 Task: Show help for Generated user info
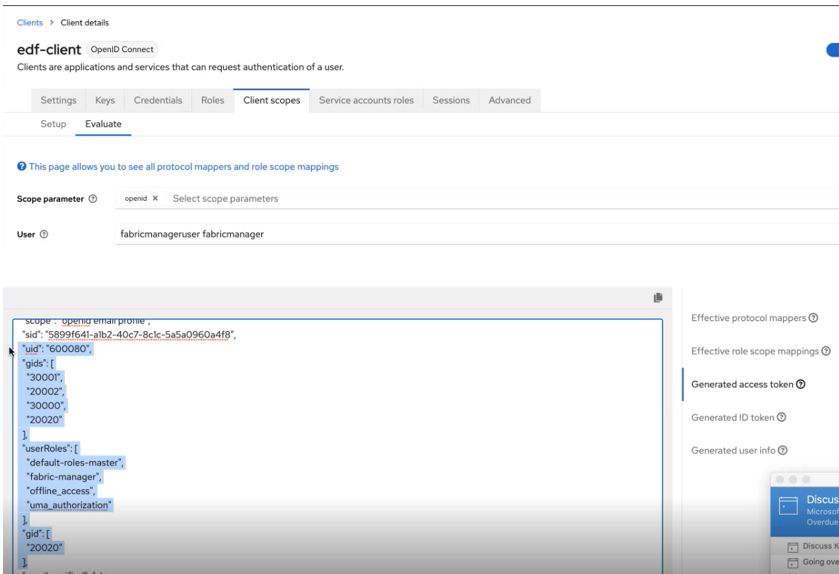pyautogui.click(x=782, y=450)
